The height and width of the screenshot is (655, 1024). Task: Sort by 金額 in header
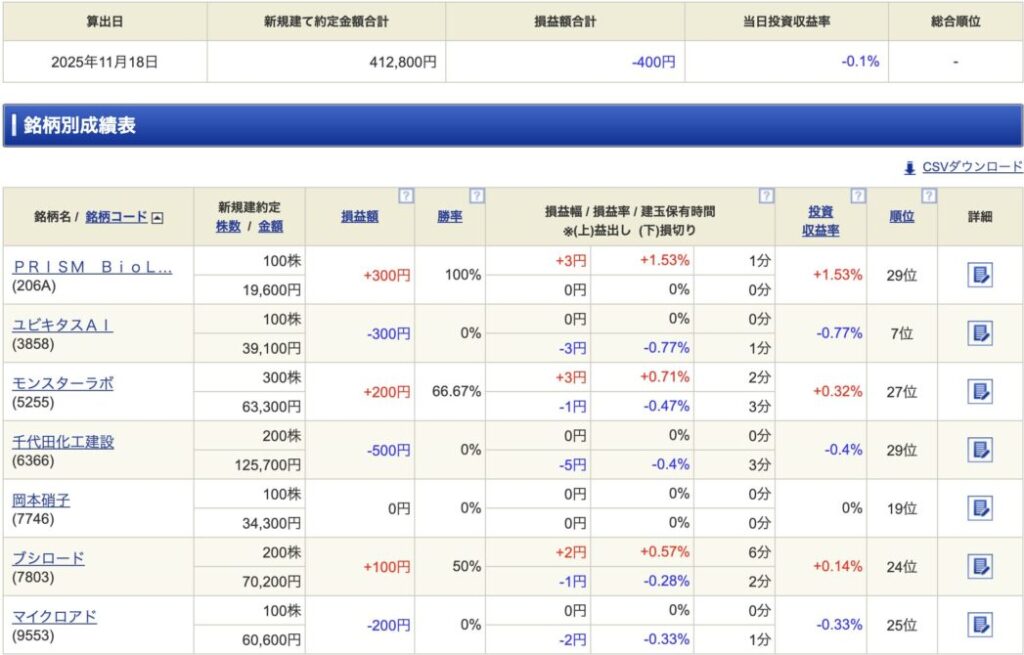tap(270, 227)
